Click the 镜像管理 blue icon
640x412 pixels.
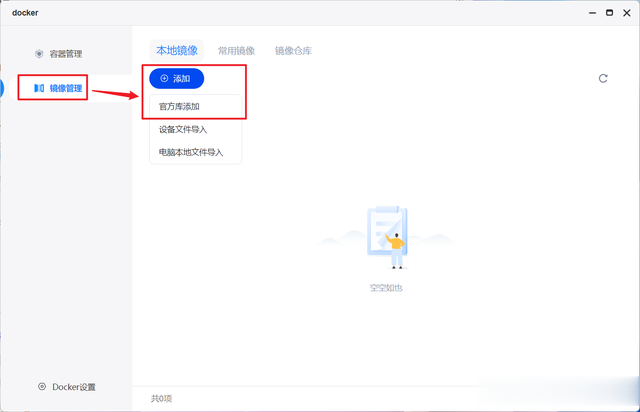39,88
